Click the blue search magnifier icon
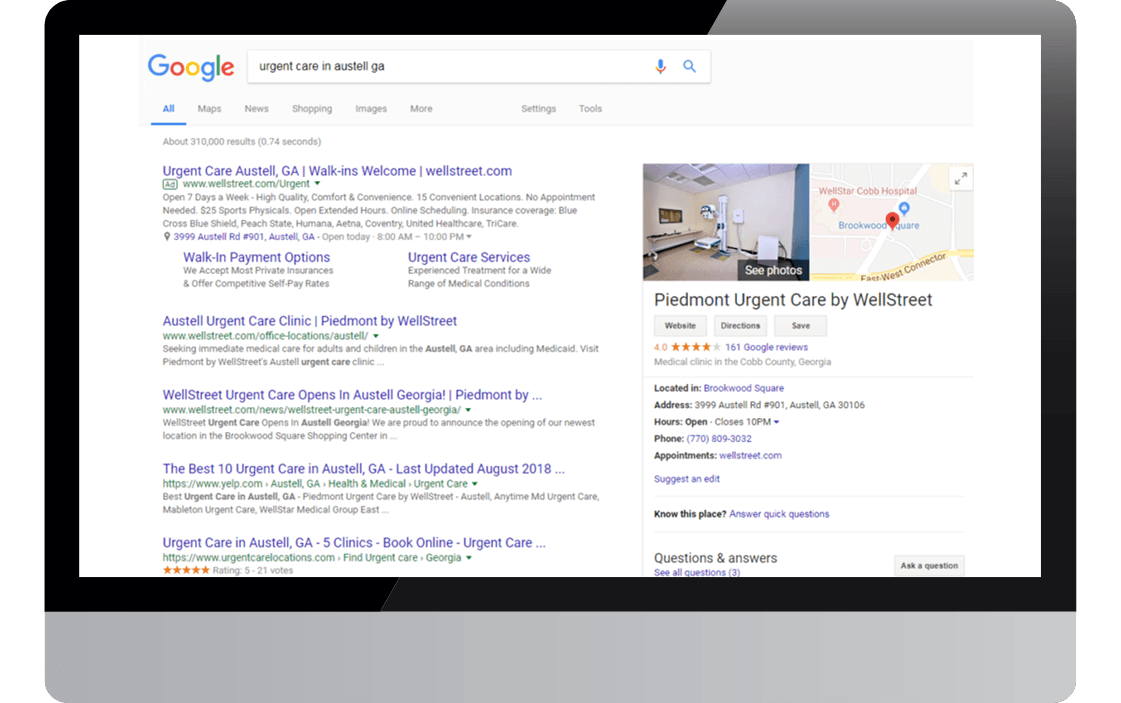Viewport: 1121px width, 703px height. [689, 67]
